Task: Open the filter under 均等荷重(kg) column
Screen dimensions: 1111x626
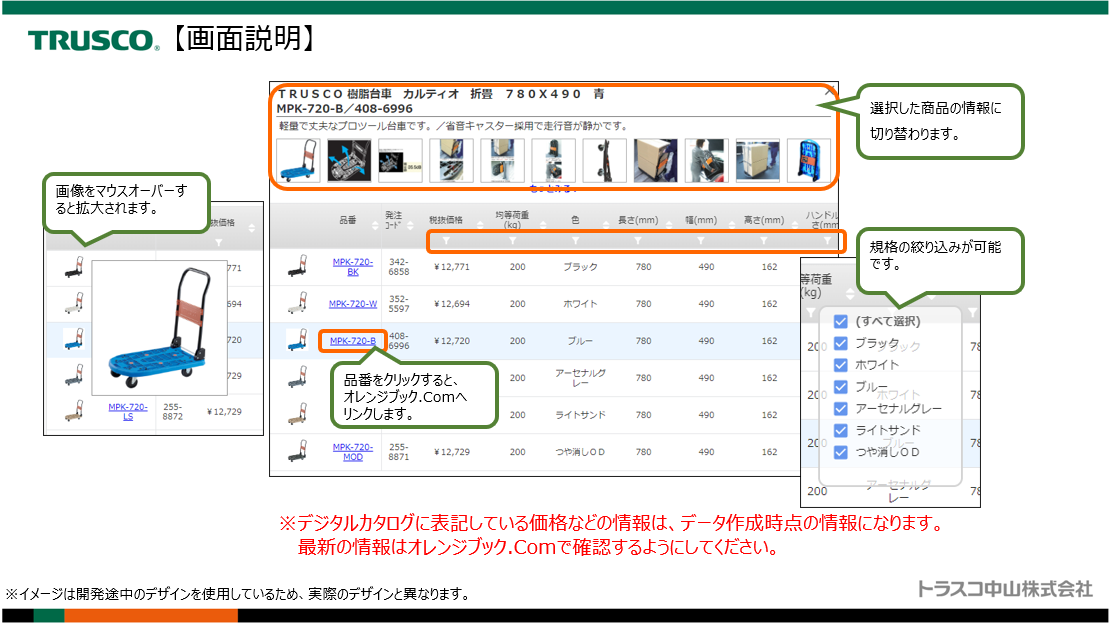Action: 513,241
